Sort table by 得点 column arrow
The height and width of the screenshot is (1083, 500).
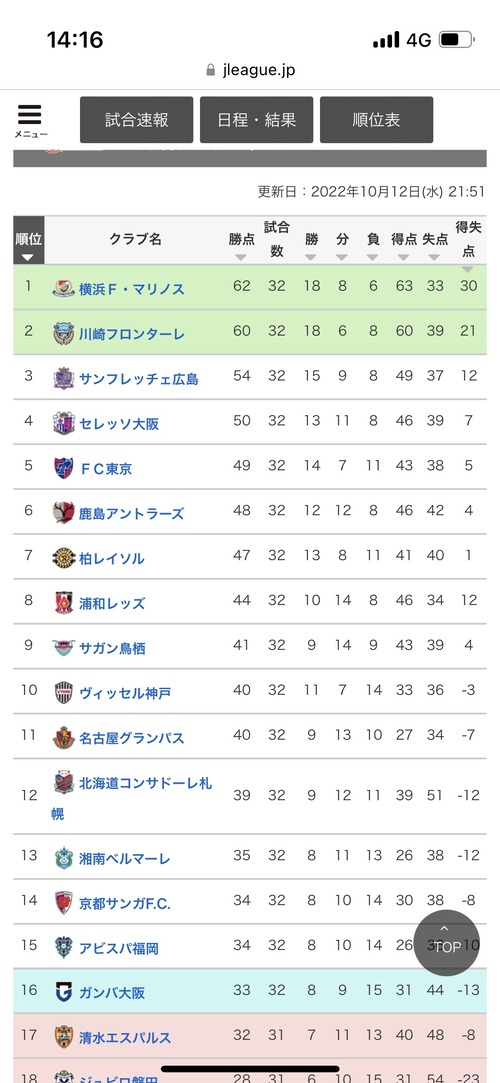pyautogui.click(x=404, y=257)
